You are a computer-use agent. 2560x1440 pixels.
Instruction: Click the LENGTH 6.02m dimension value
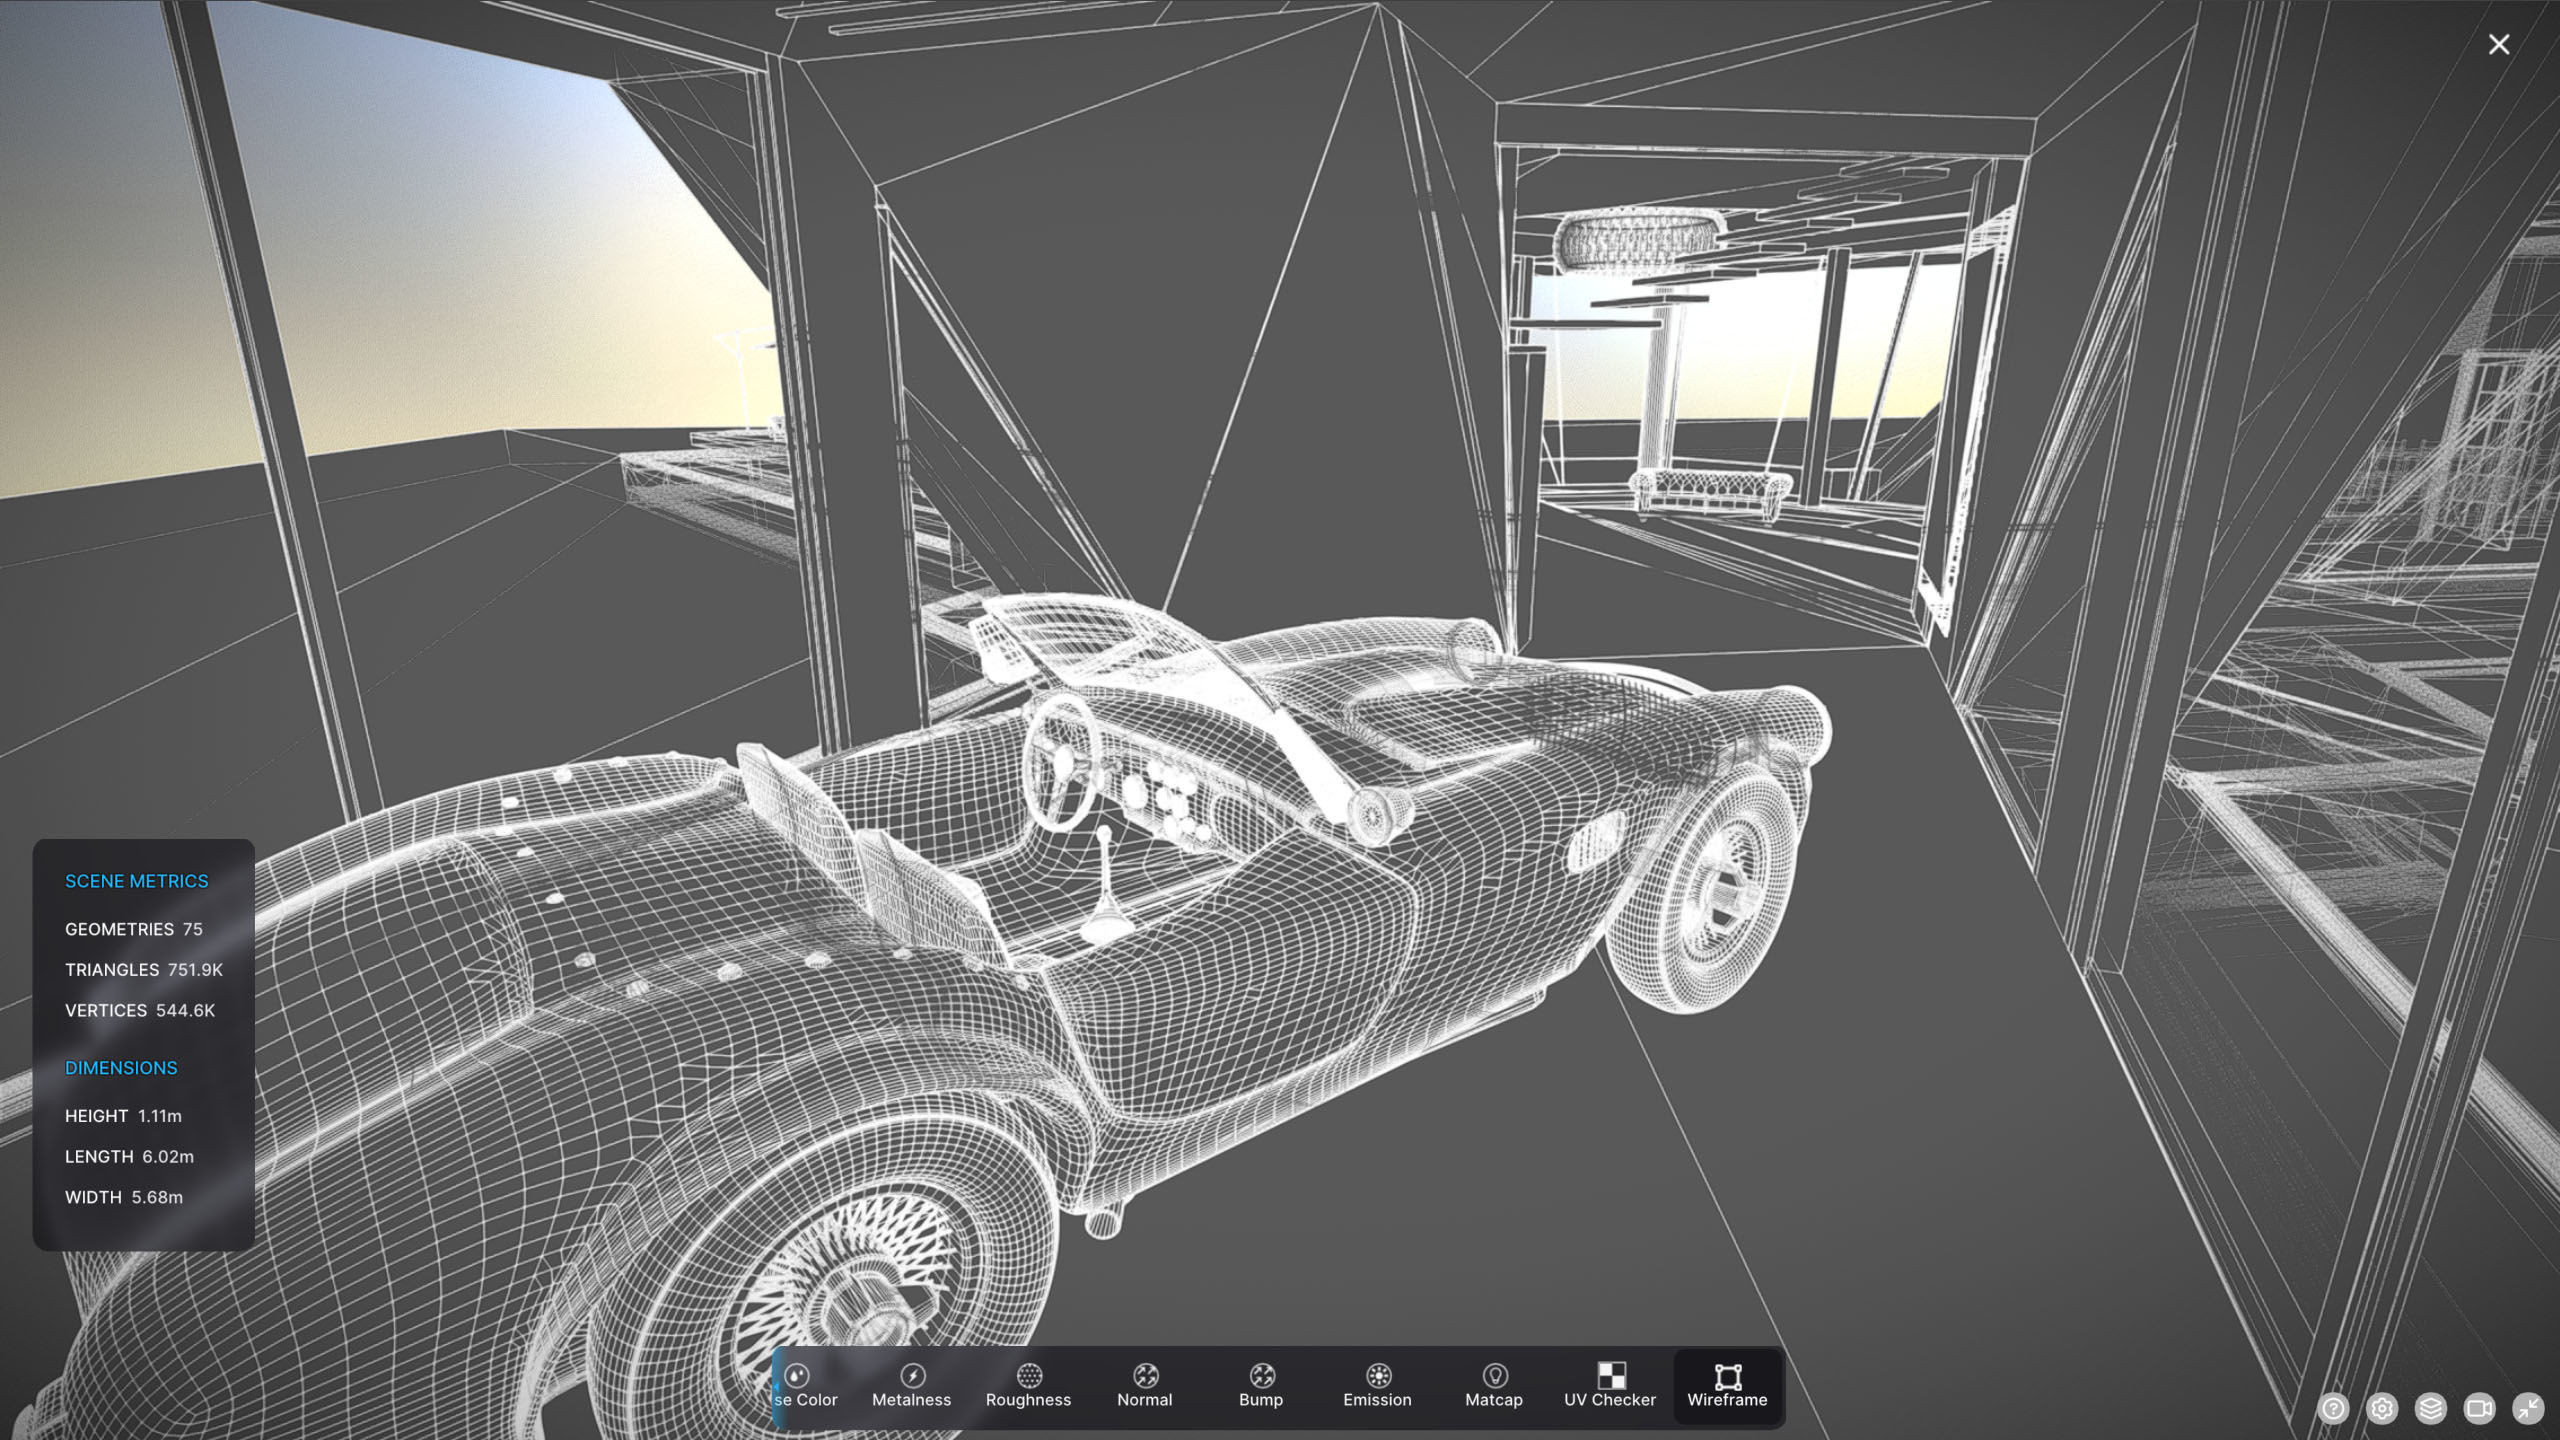click(x=130, y=1156)
